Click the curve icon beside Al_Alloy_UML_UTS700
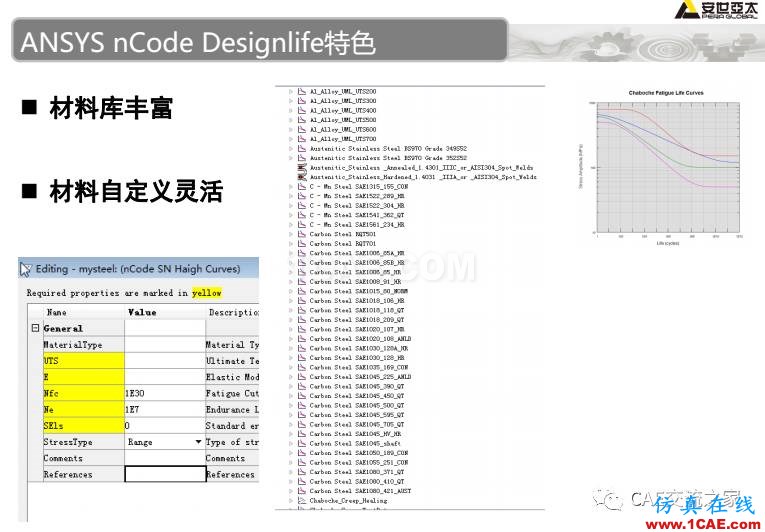This screenshot has height=532, width=765. [302, 139]
